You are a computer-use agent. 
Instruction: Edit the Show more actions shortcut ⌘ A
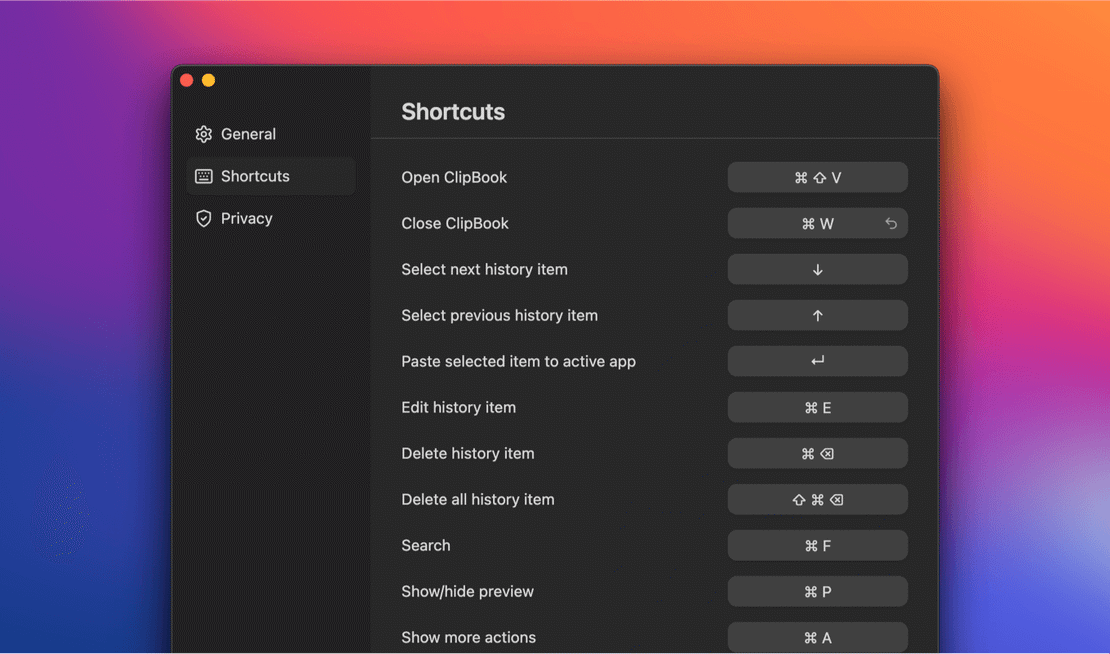click(x=818, y=638)
